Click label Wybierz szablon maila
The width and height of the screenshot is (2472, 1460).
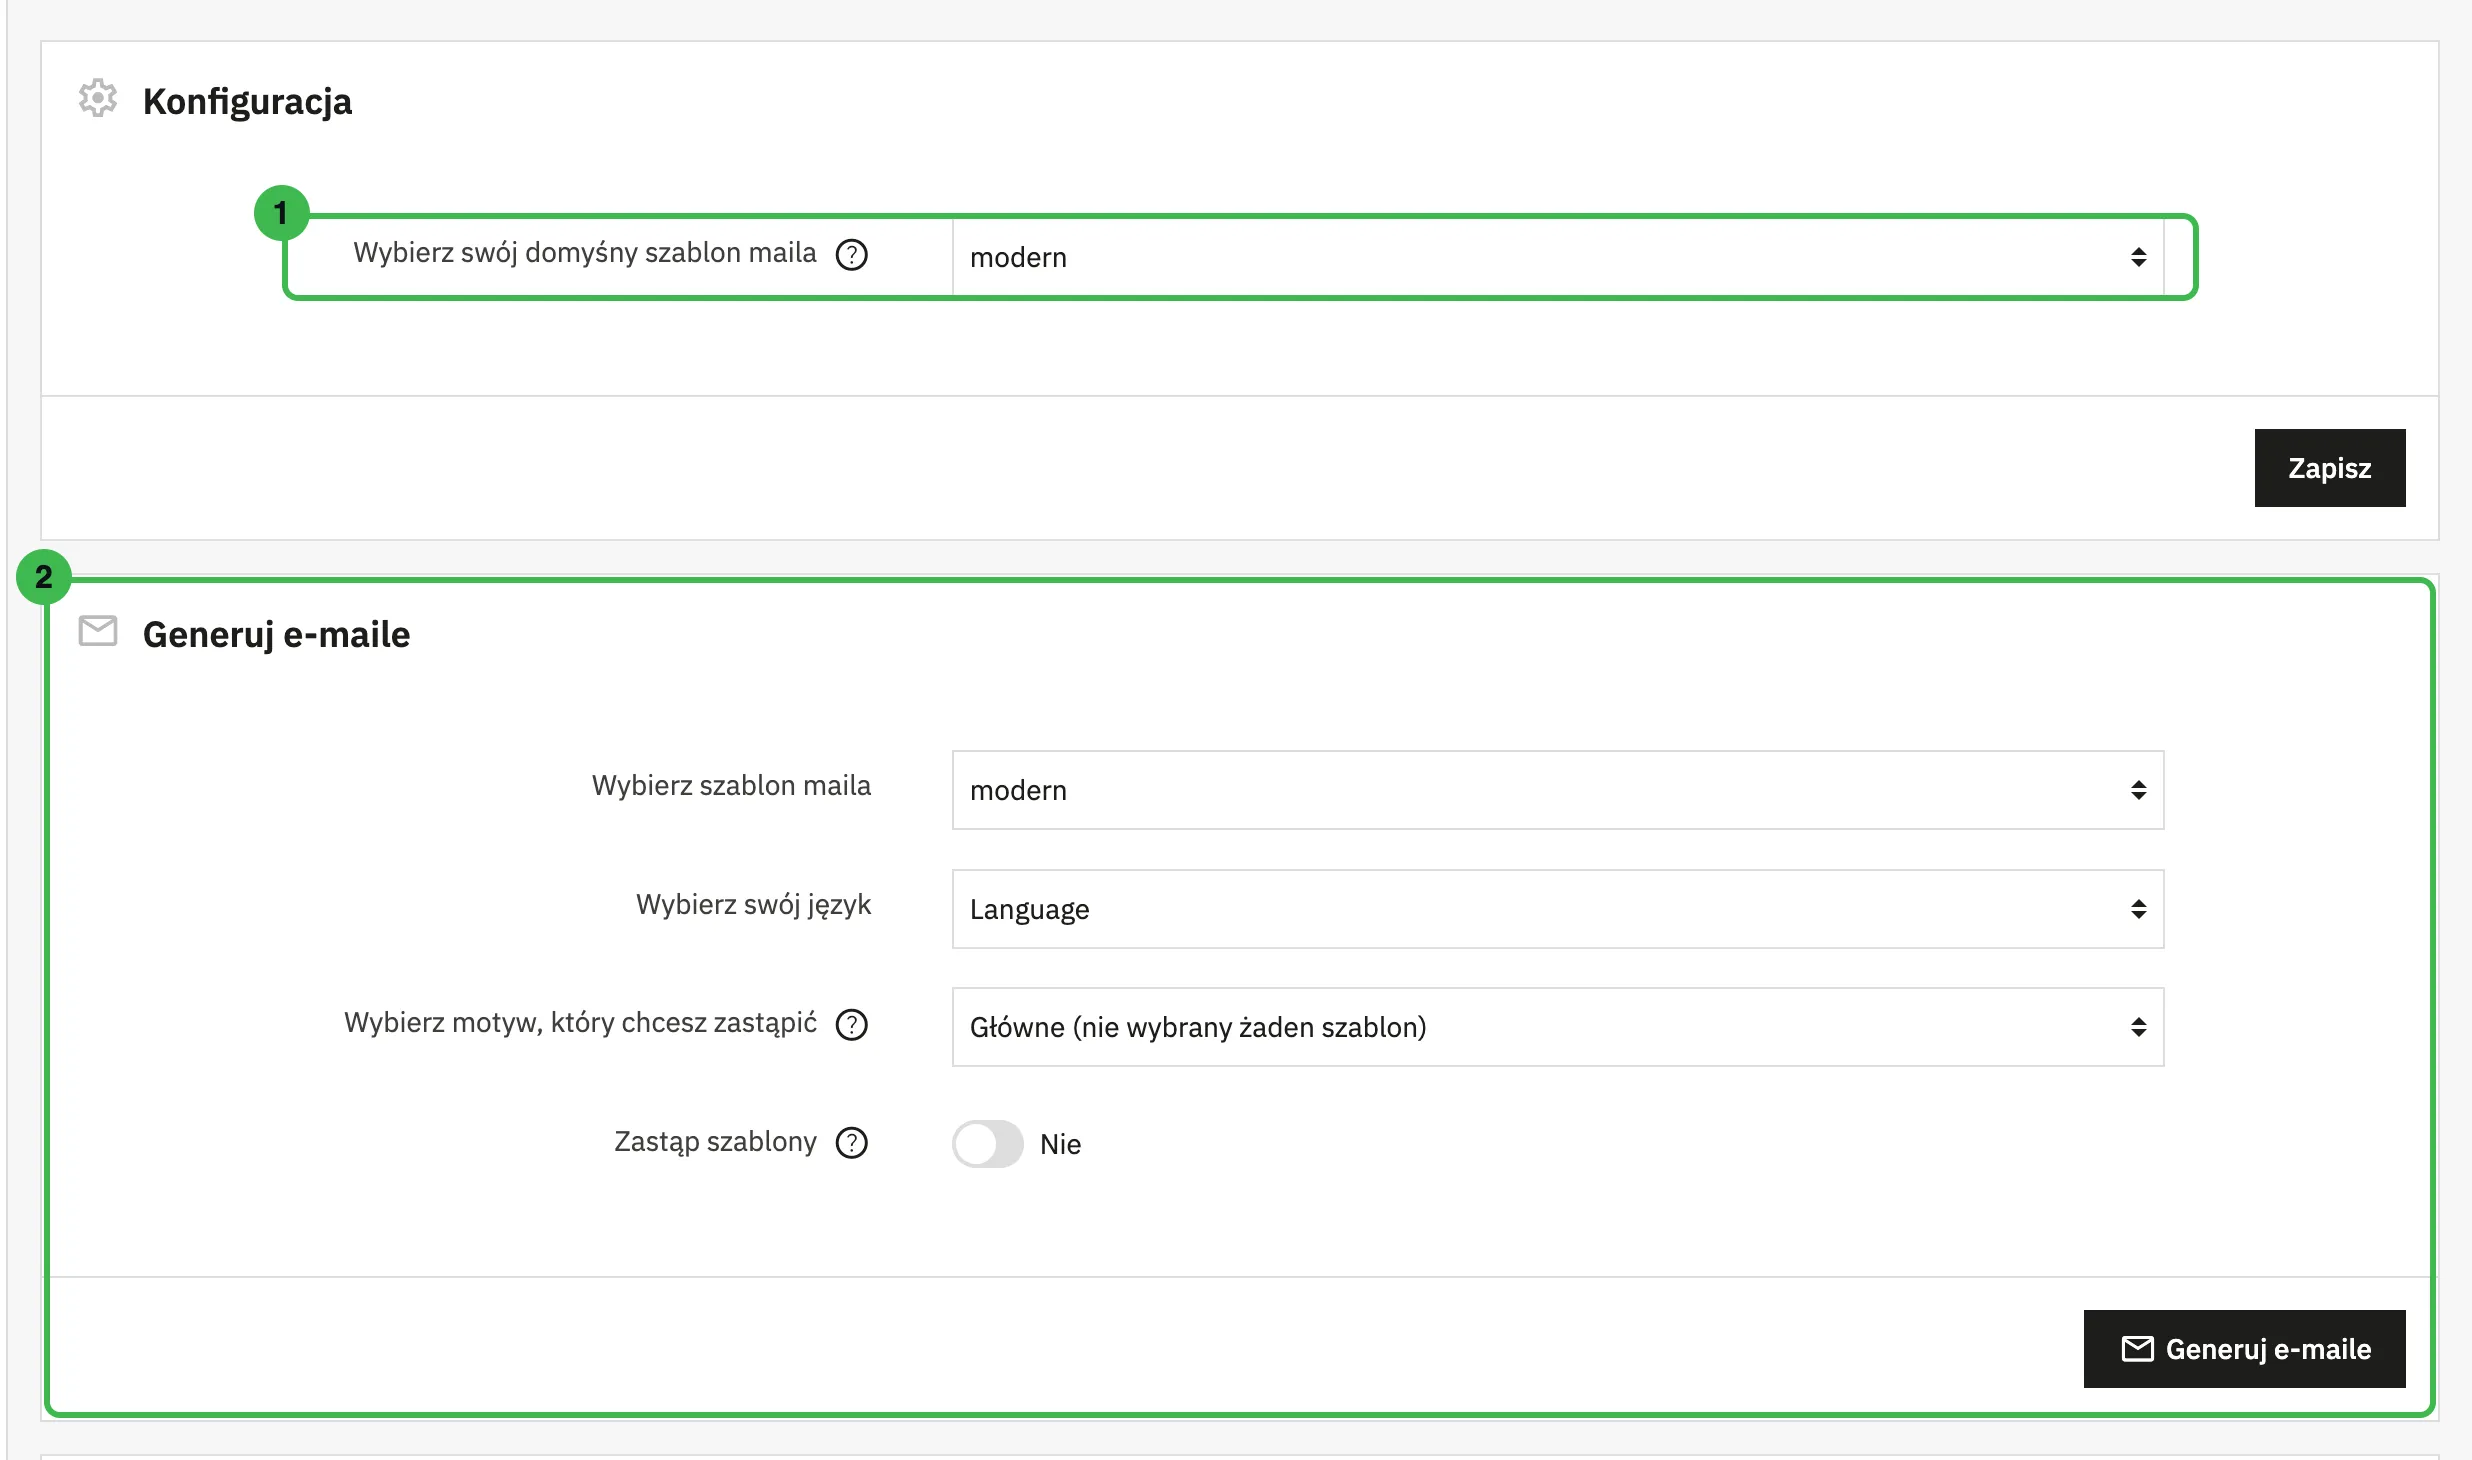[731, 786]
